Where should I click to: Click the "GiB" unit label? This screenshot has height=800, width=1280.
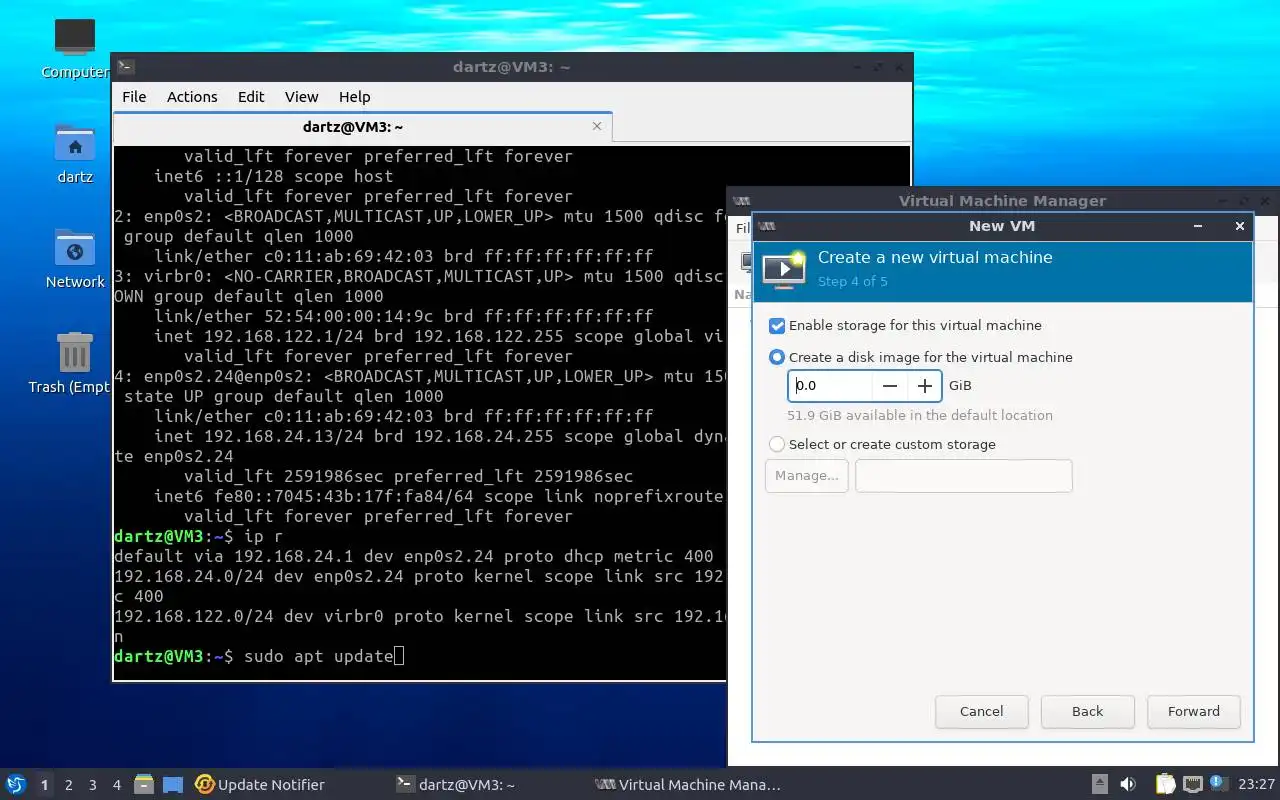pos(960,386)
